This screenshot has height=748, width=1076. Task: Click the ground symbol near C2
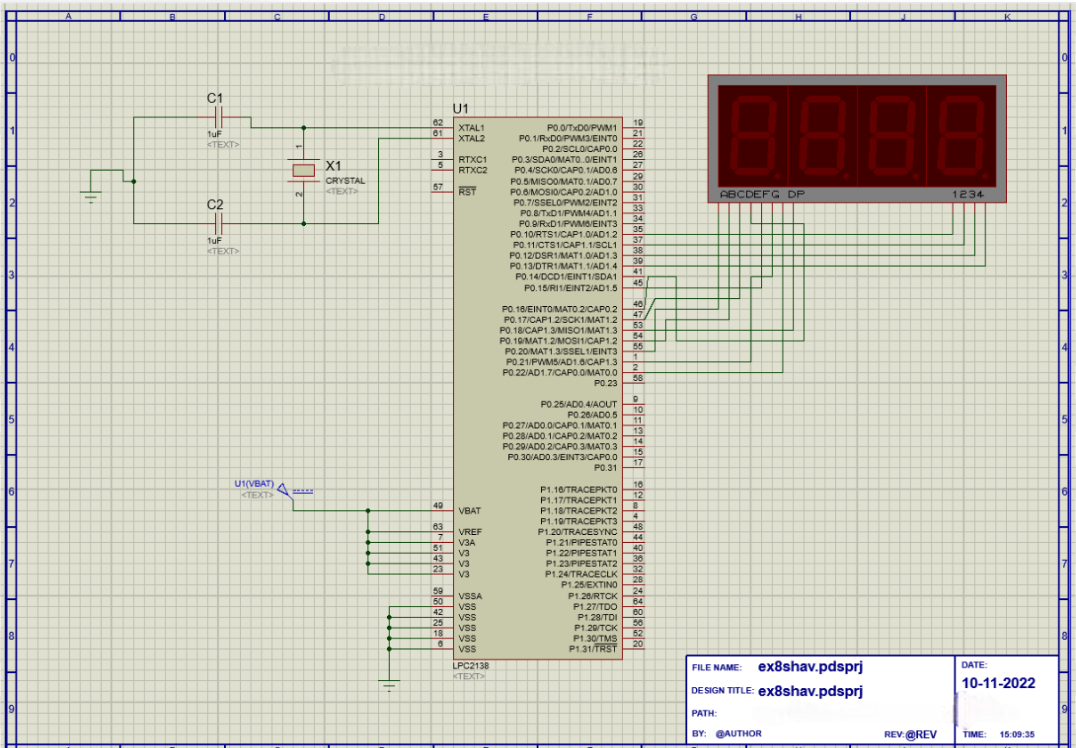(x=92, y=197)
